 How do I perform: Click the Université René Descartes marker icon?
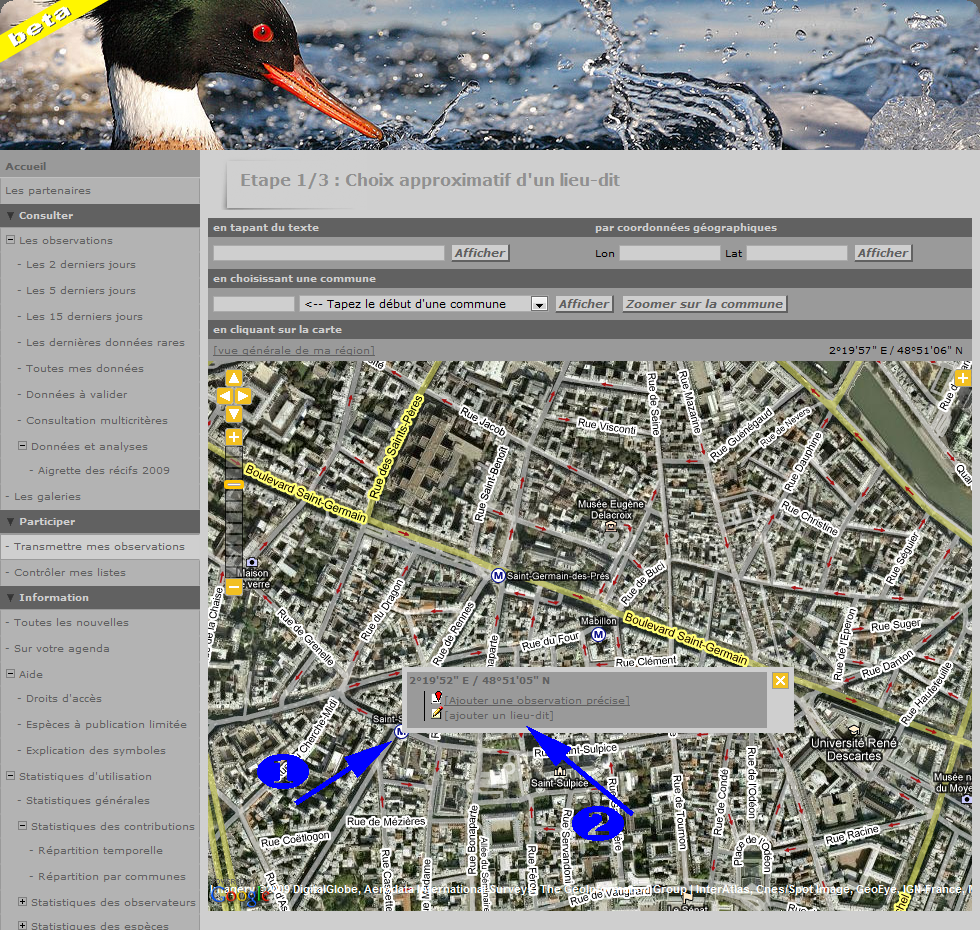point(853,730)
